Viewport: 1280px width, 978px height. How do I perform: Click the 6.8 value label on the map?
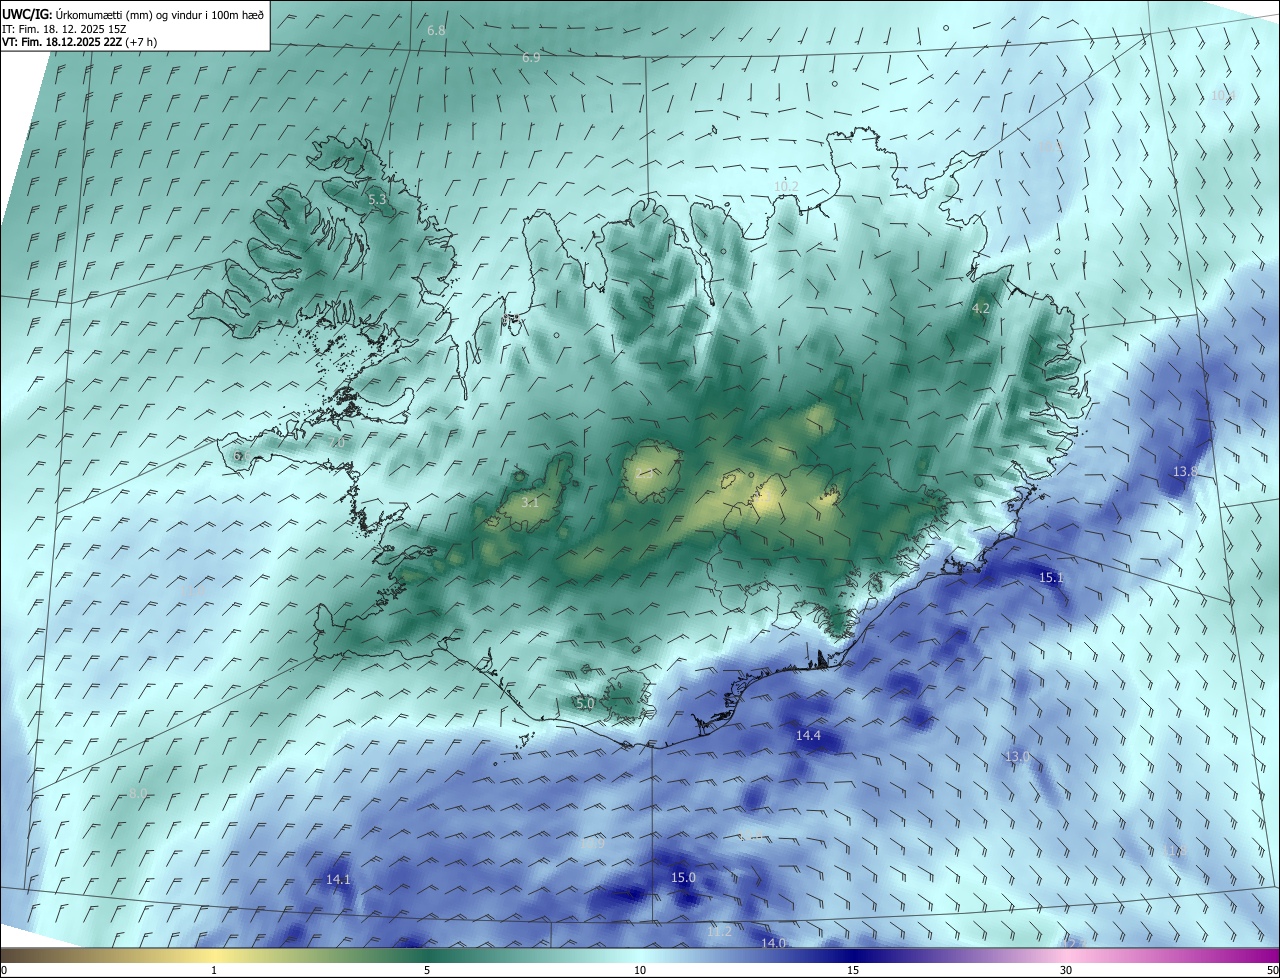(x=436, y=31)
